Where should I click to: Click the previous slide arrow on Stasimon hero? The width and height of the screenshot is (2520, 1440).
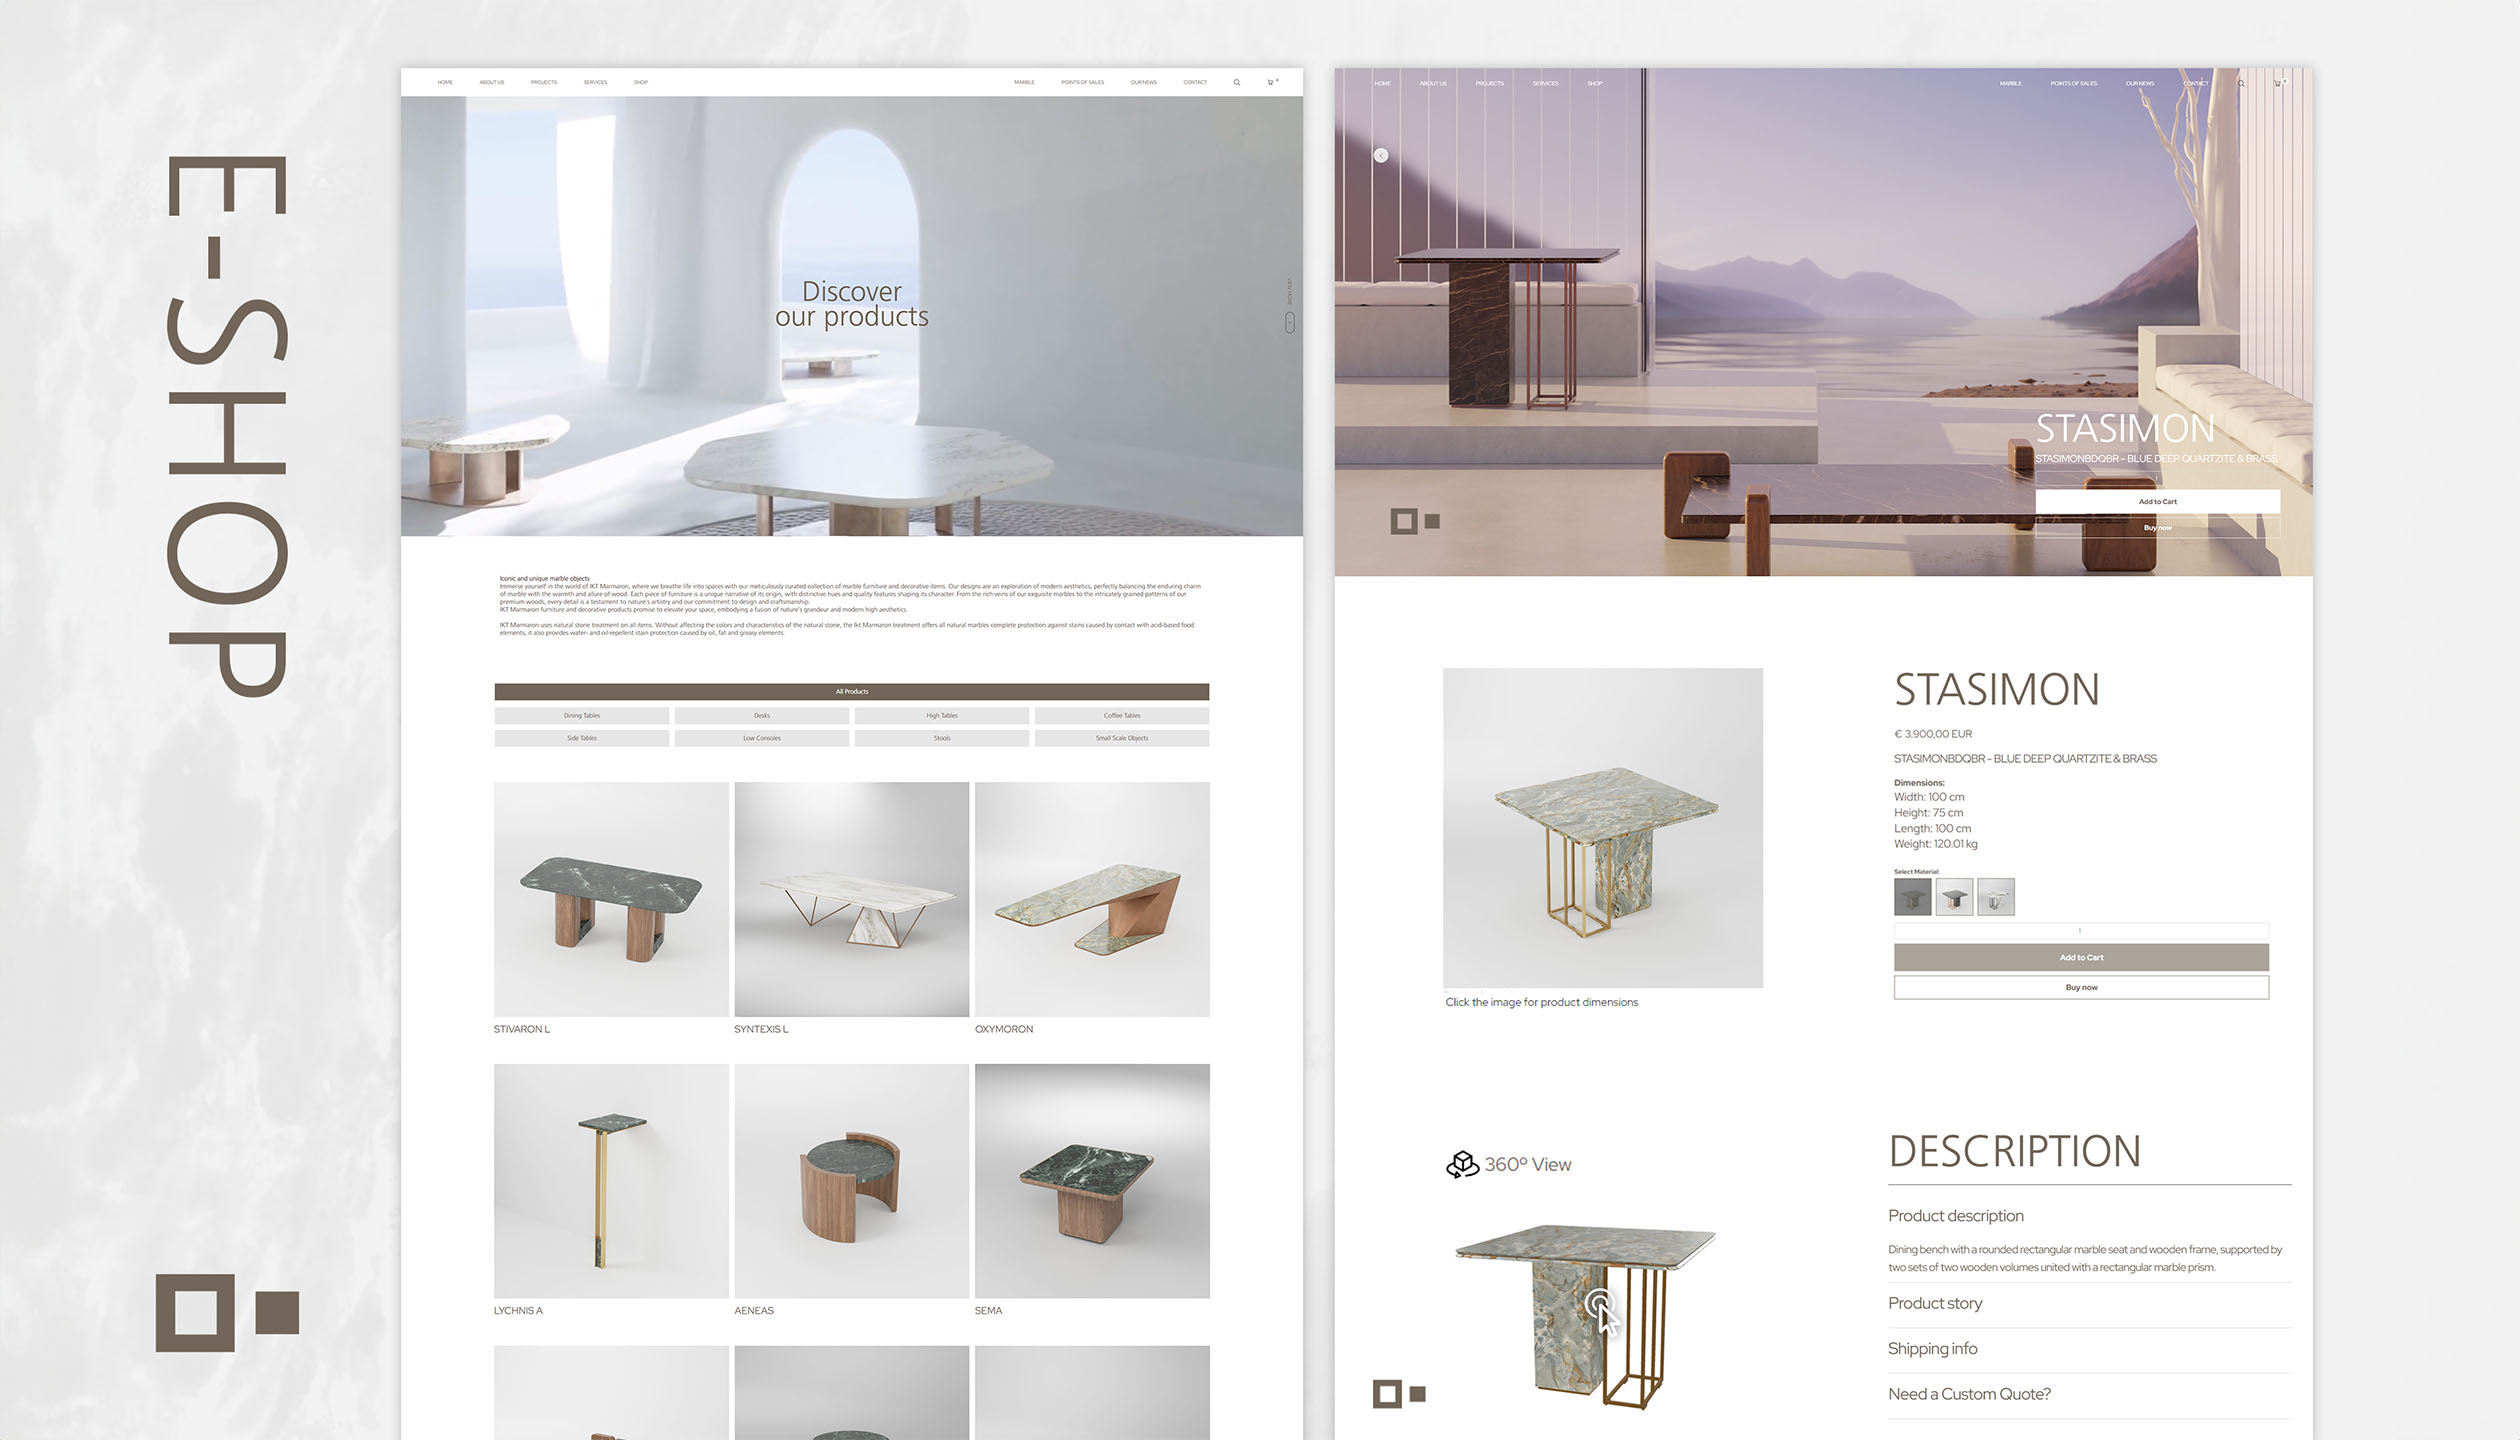1381,155
